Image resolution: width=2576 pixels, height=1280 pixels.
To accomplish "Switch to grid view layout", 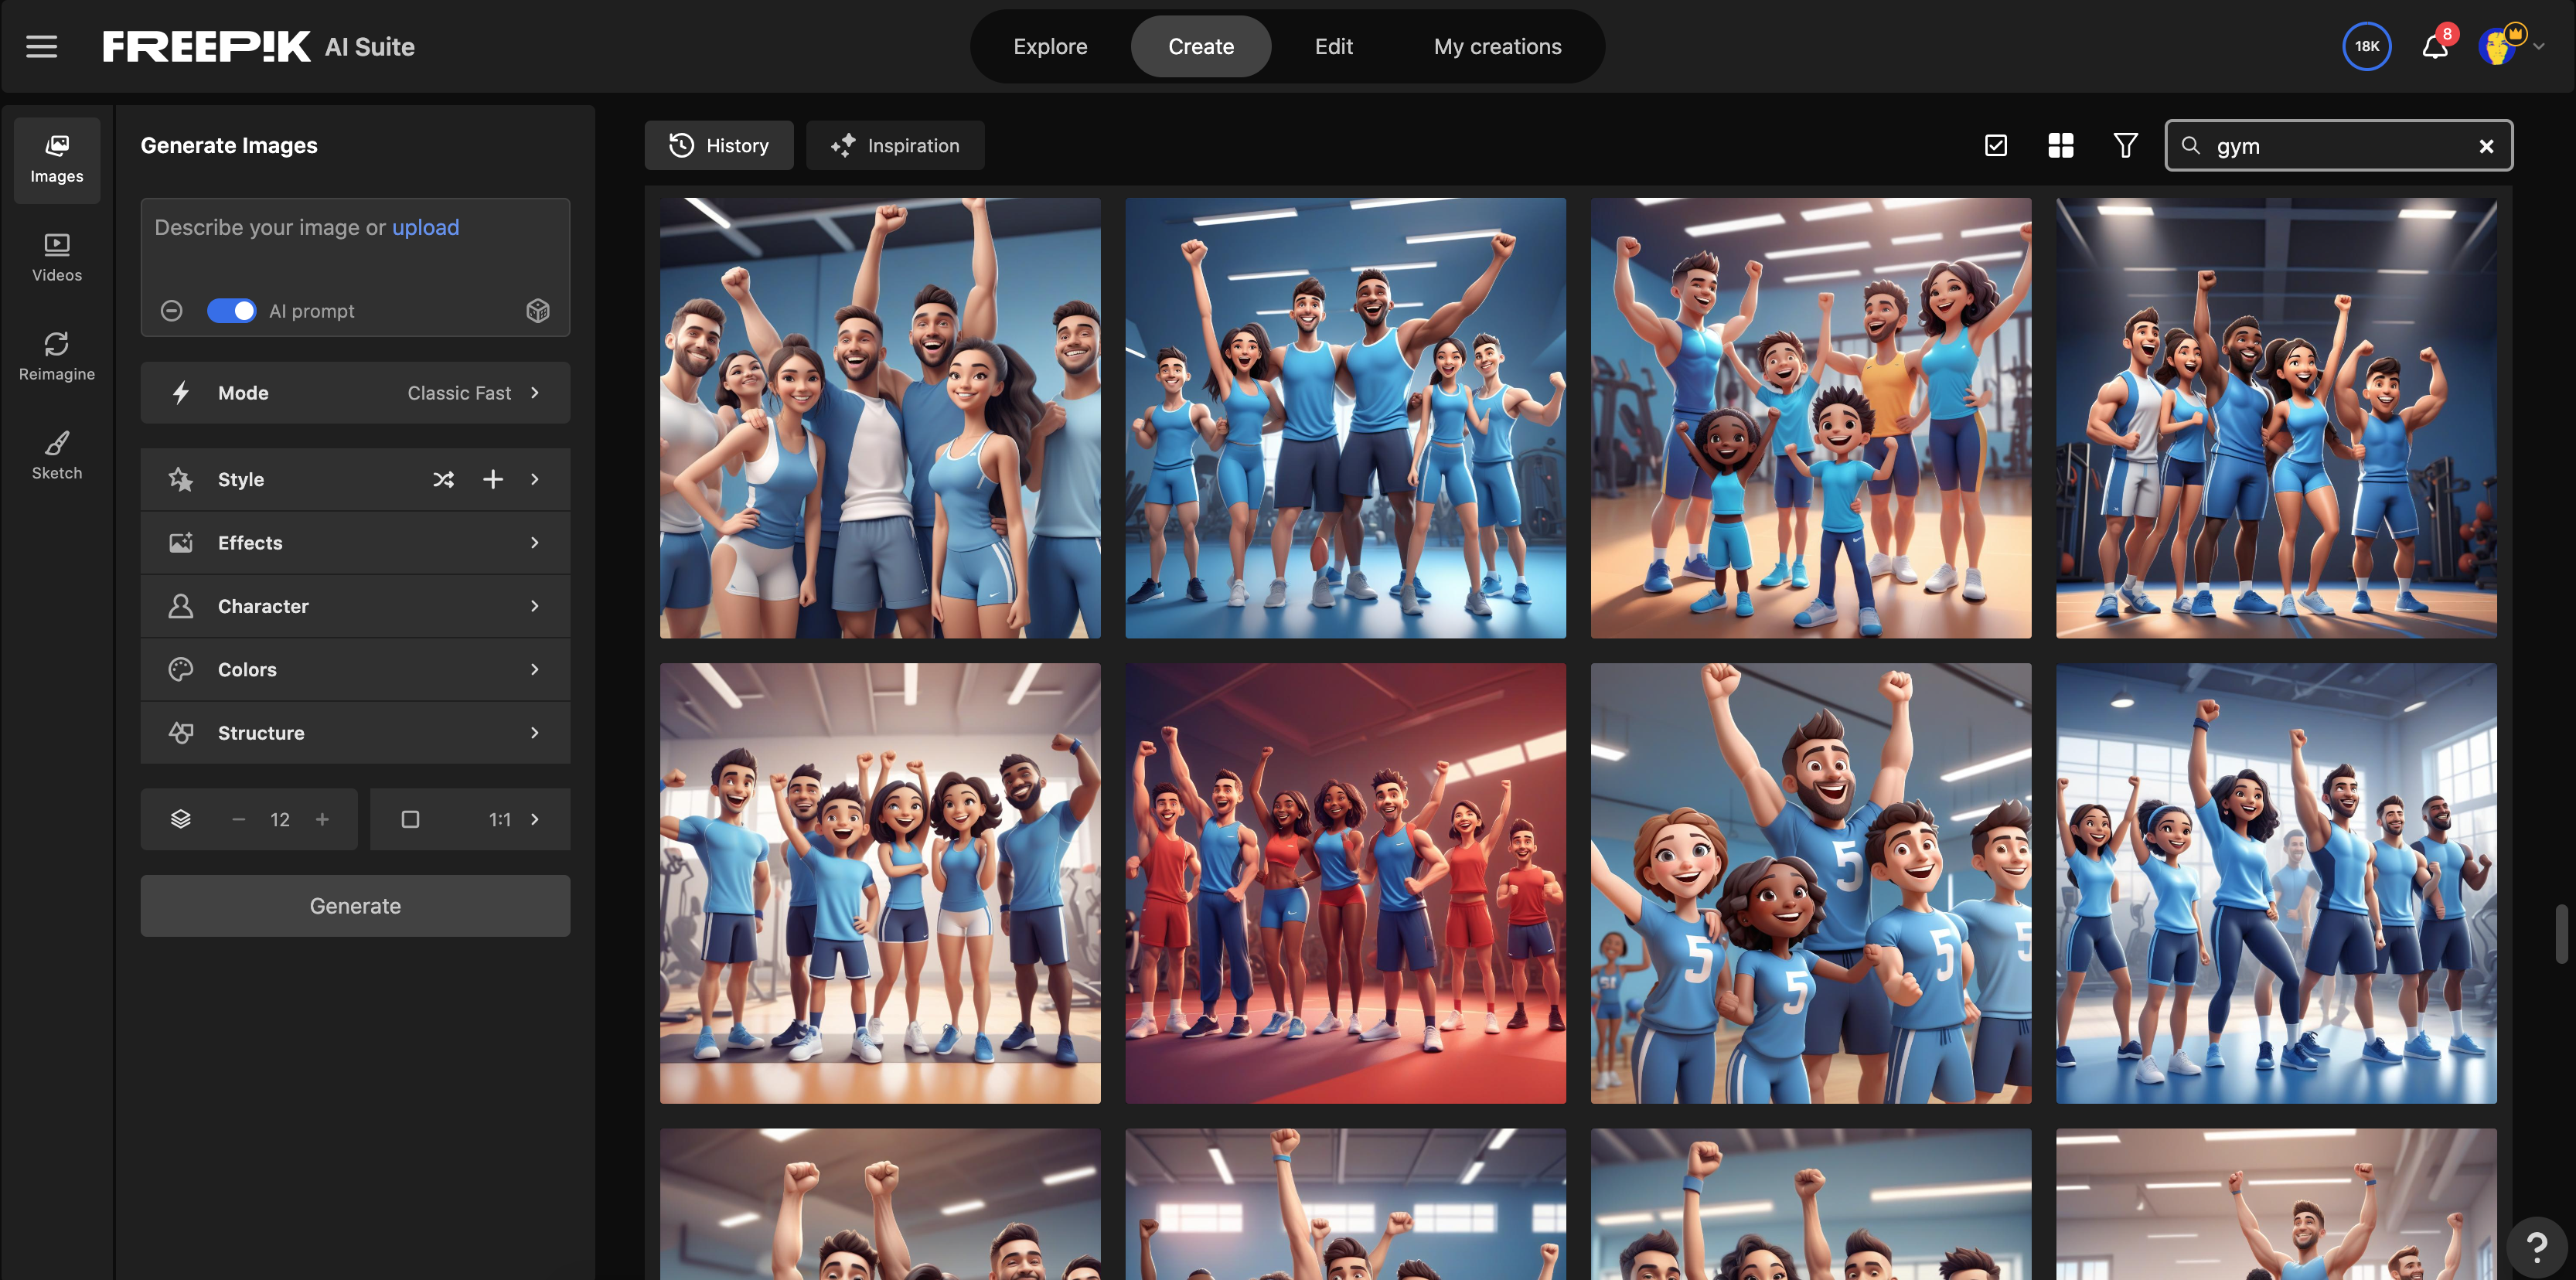I will 2060,146.
